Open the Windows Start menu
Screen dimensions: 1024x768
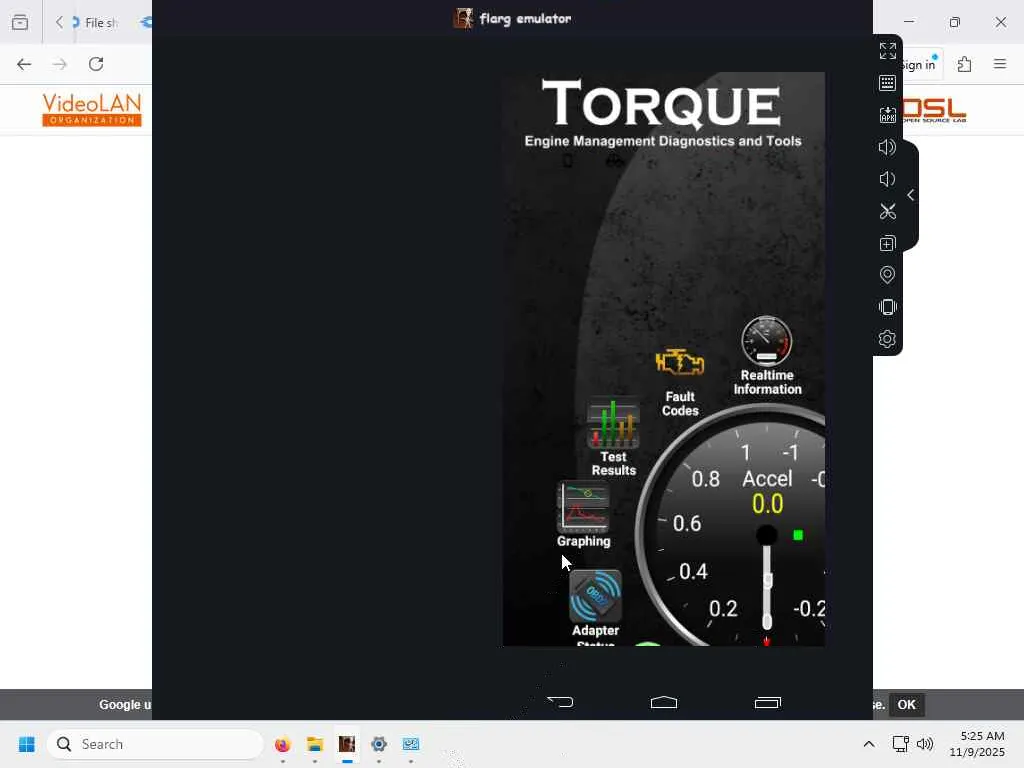point(27,744)
